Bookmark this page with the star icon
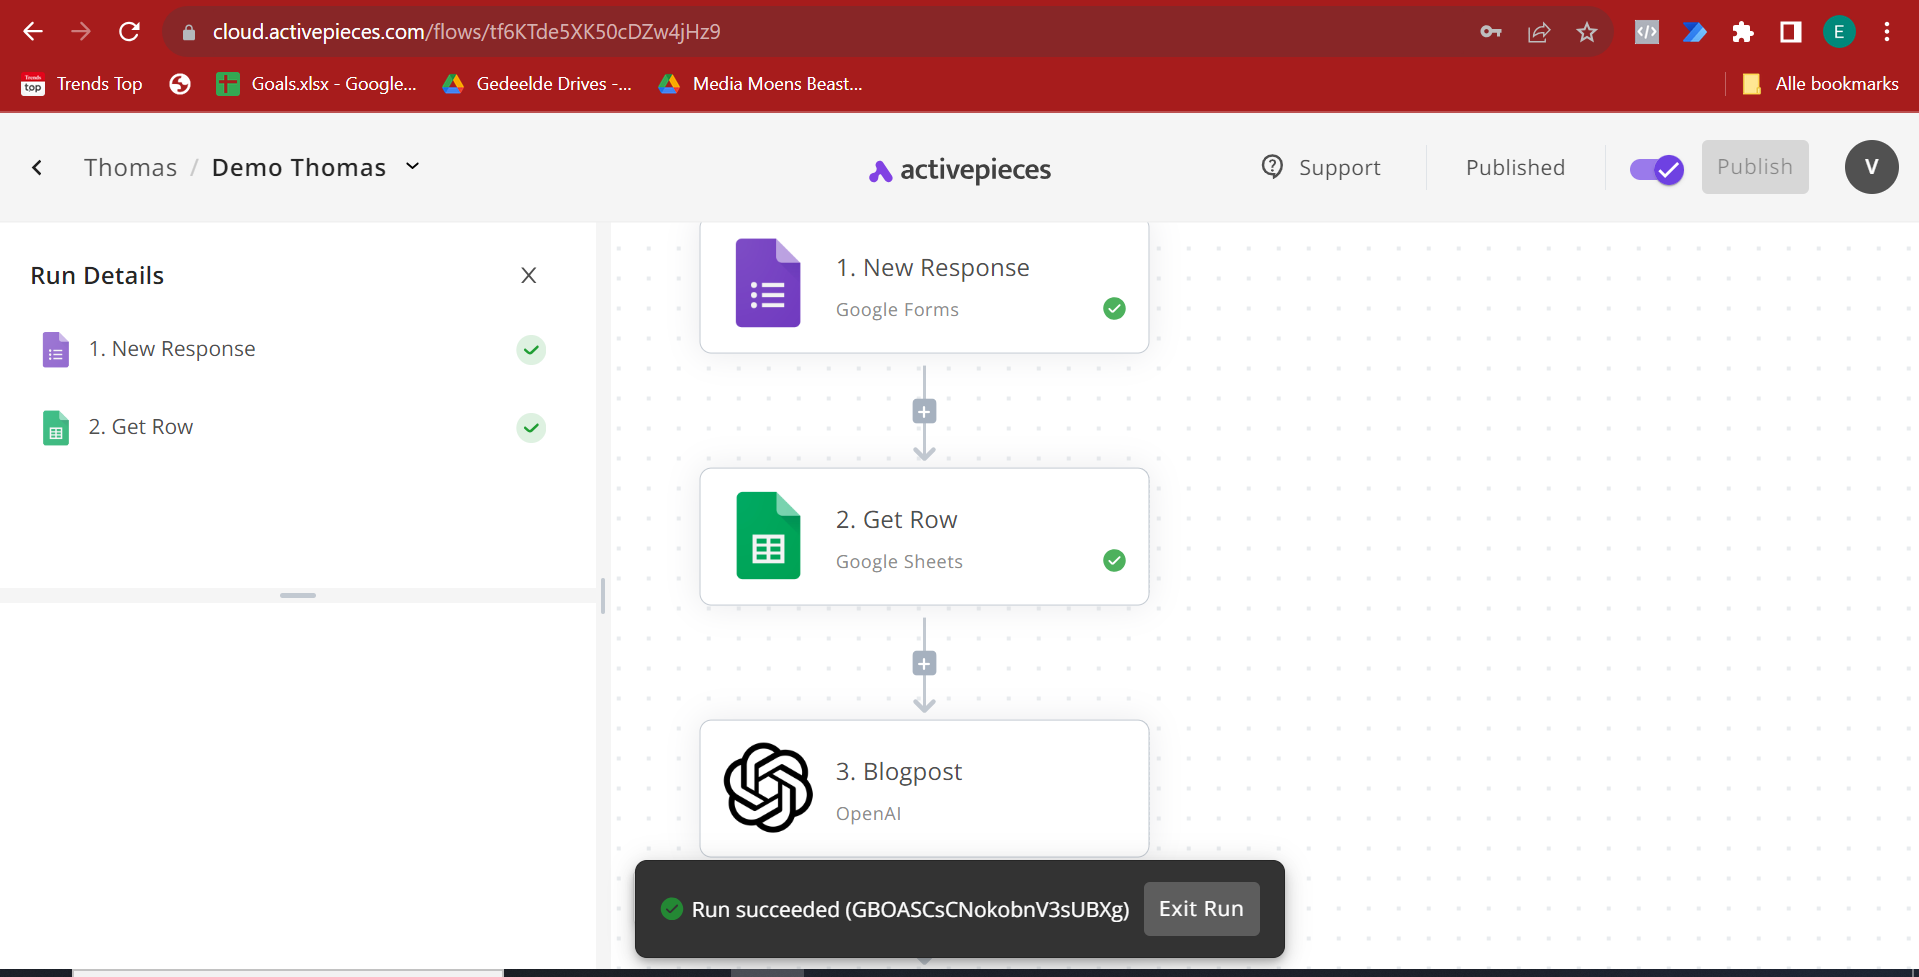This screenshot has height=977, width=1919. (1586, 32)
